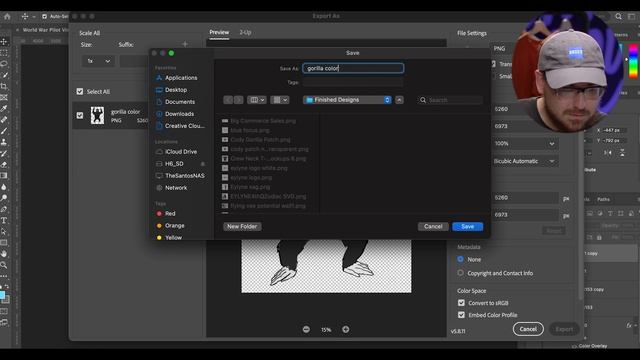Open the Finished Designs folder dropdown
This screenshot has height=360, width=640.
(x=347, y=100)
